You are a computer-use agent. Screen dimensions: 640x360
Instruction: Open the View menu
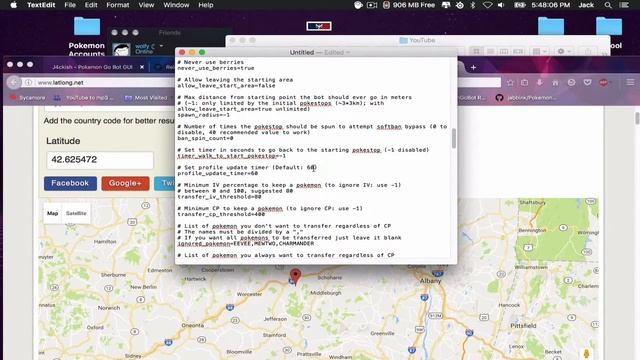[146, 5]
